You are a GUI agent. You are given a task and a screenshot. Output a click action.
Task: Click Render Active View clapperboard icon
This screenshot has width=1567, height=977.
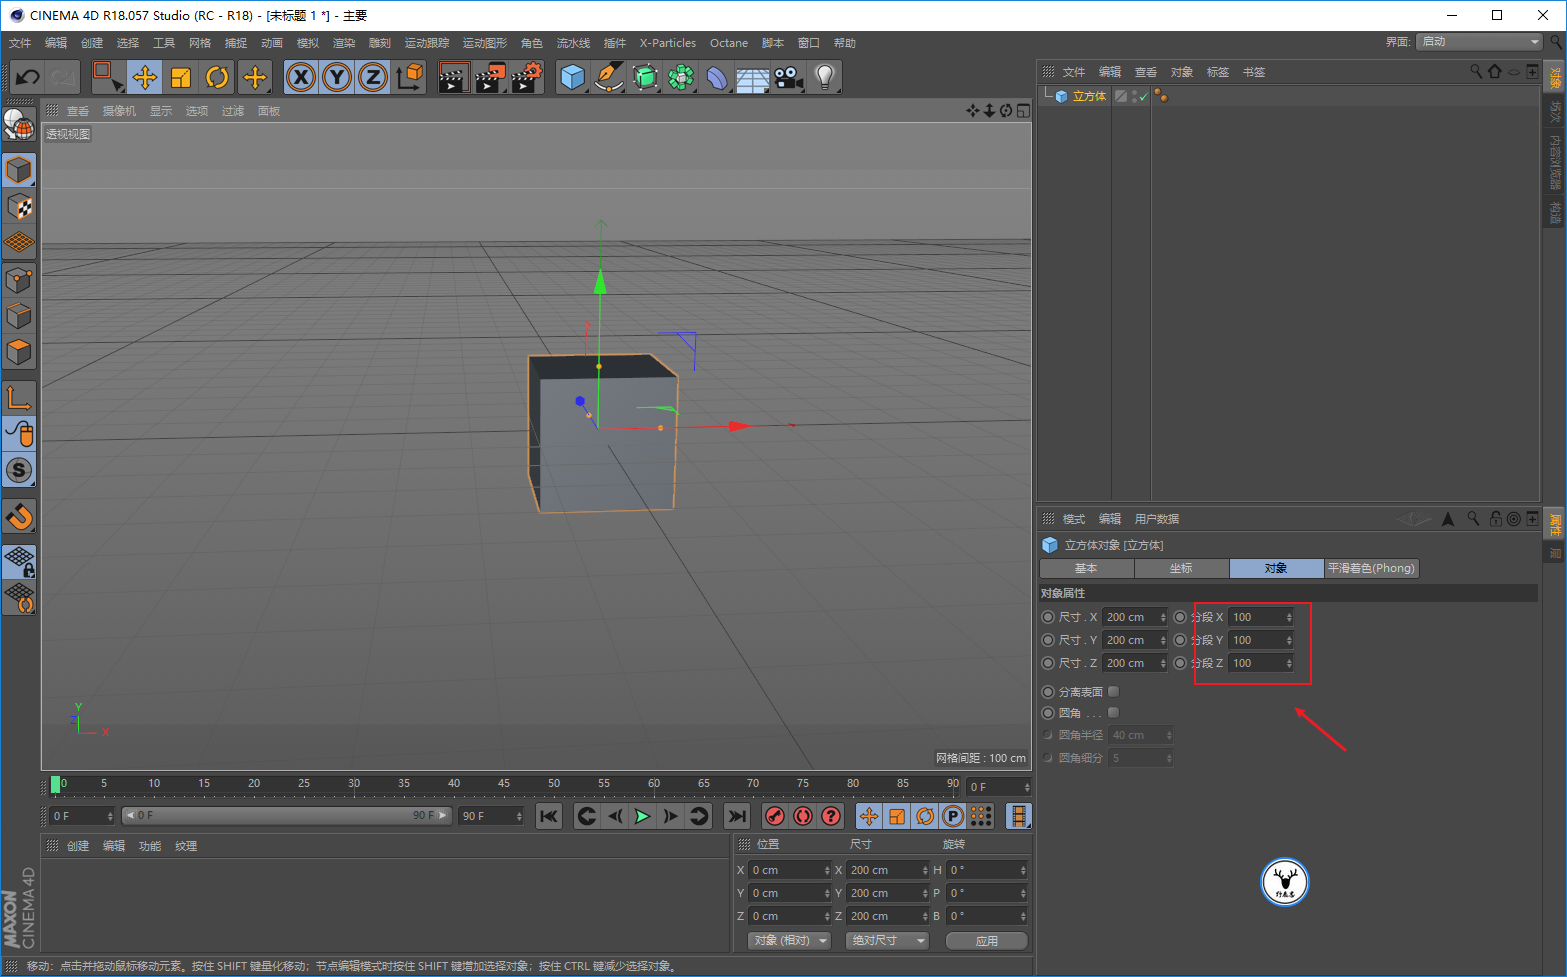[454, 77]
